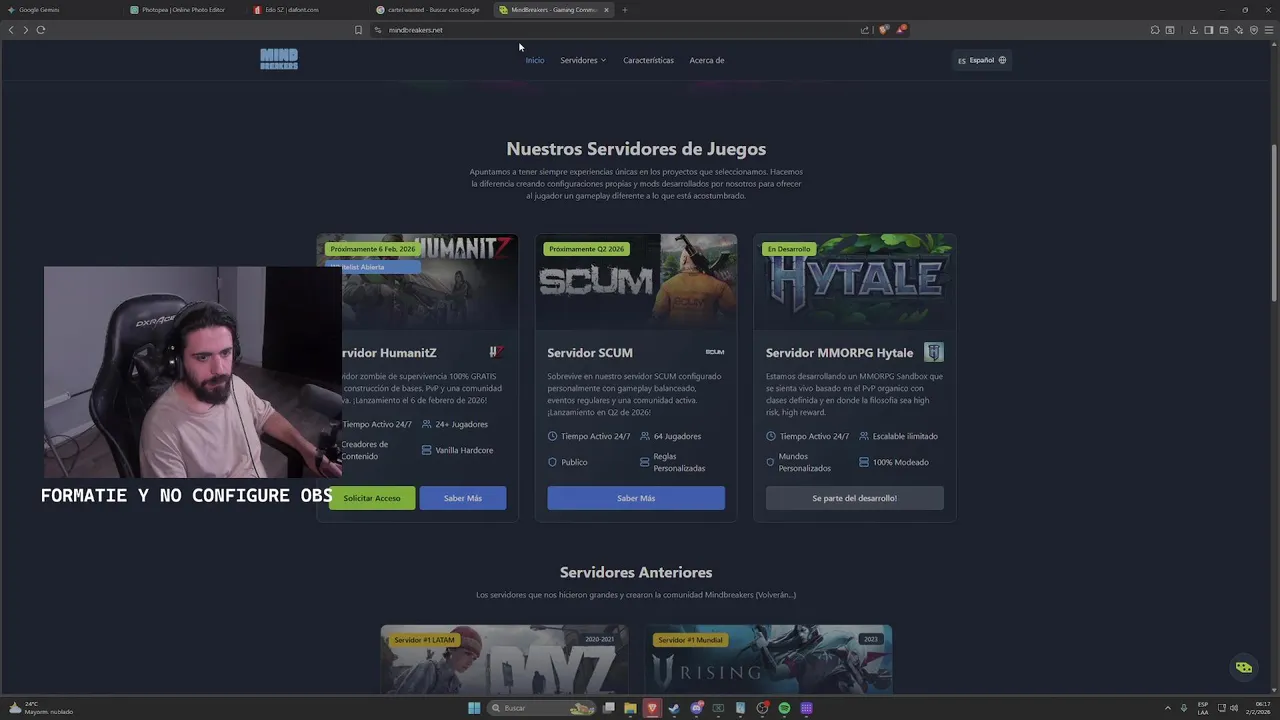
Task: Click browser back arrow
Action: coord(11,30)
